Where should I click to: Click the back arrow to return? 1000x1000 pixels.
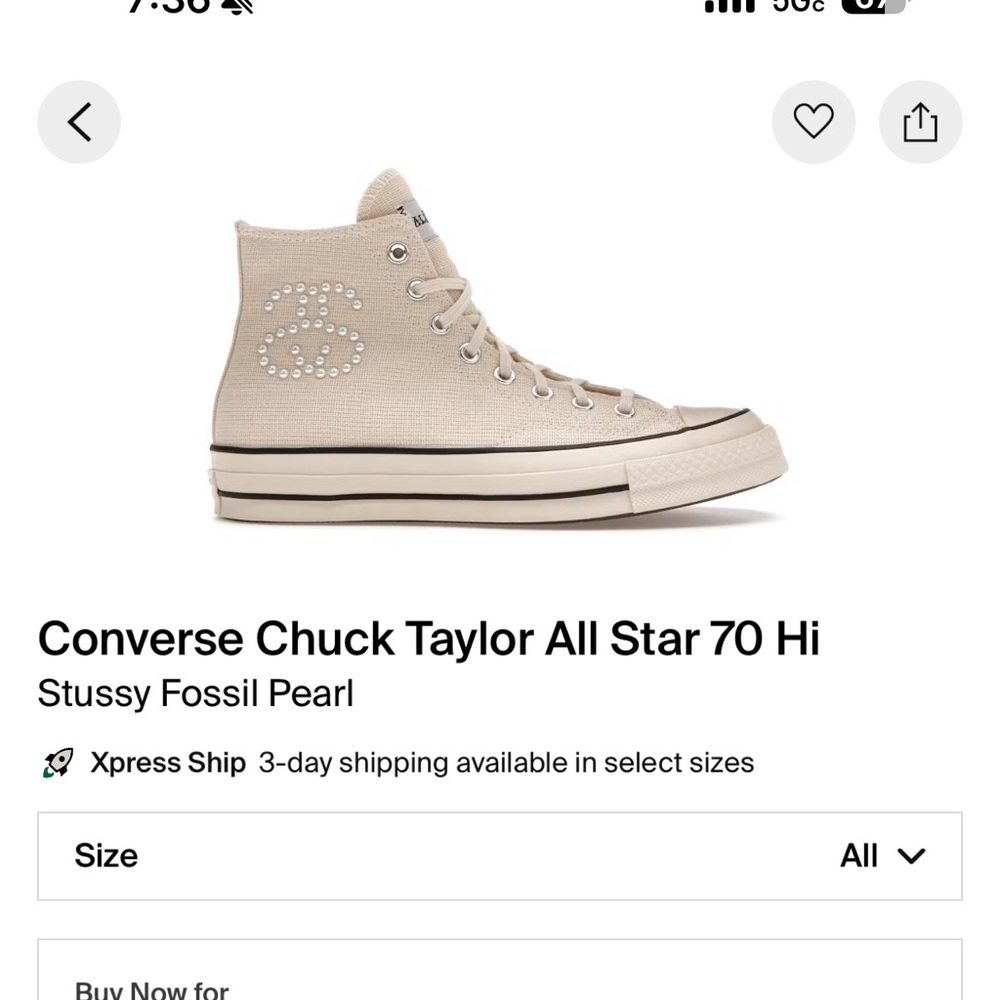click(79, 121)
